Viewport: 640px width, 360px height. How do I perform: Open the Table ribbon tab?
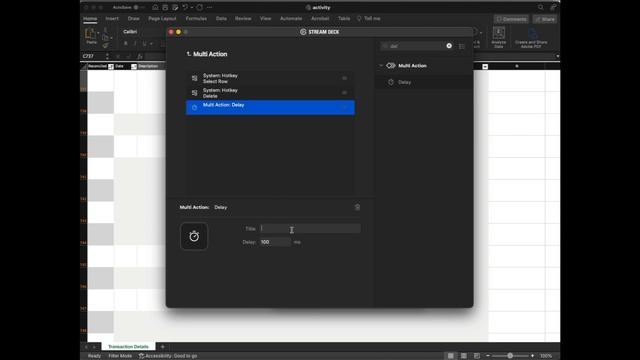[x=344, y=18]
